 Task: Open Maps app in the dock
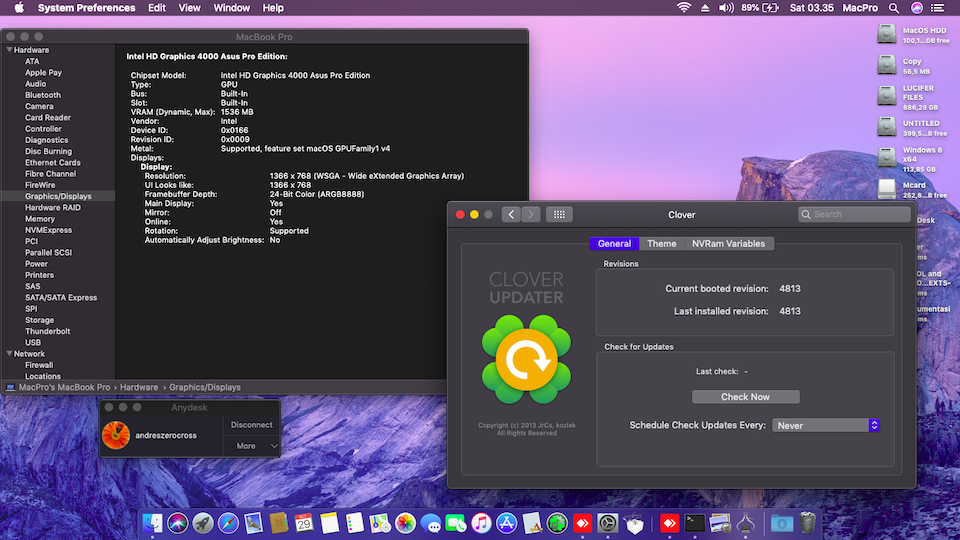click(380, 523)
